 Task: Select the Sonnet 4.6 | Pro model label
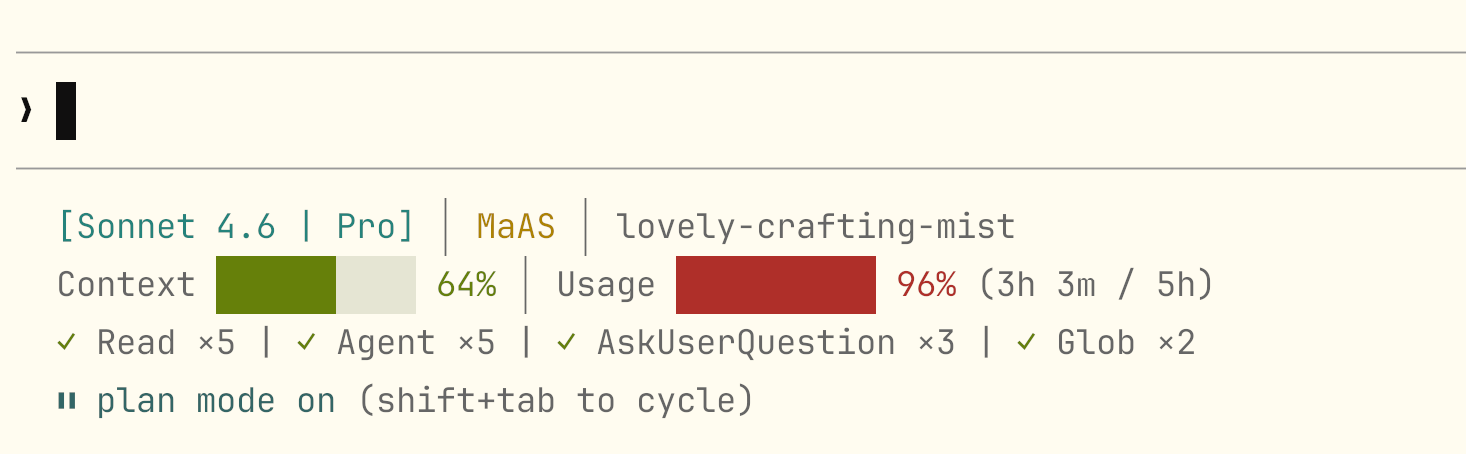point(236,227)
